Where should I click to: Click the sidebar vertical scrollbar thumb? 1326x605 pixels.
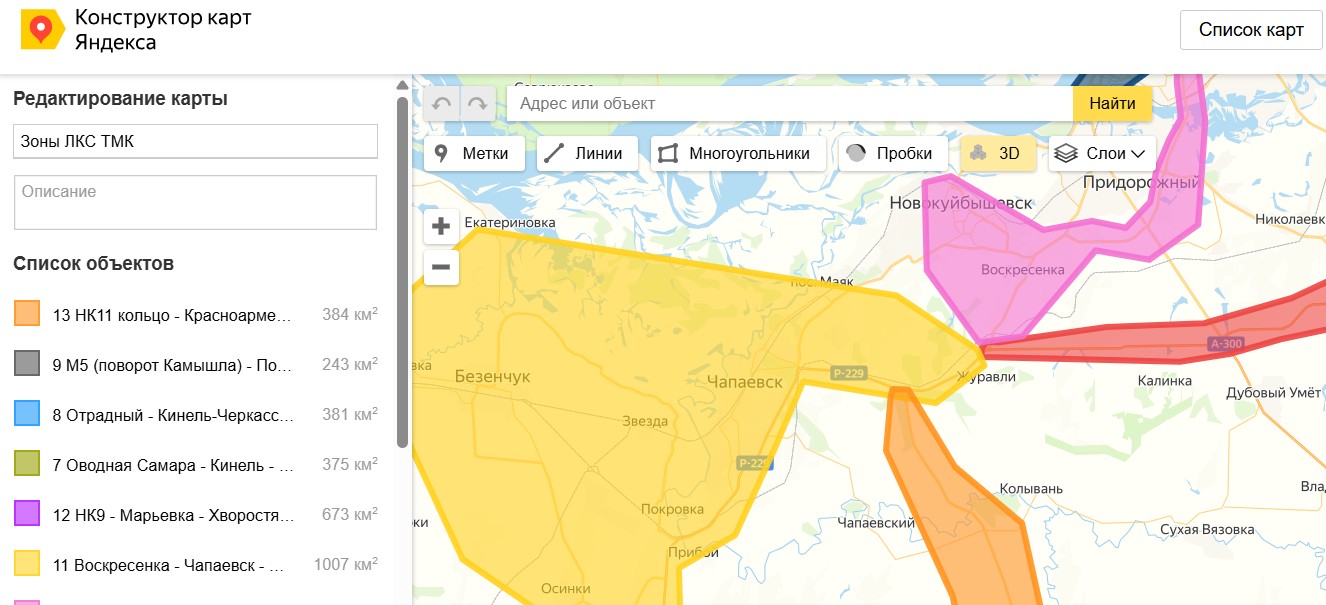(402, 270)
